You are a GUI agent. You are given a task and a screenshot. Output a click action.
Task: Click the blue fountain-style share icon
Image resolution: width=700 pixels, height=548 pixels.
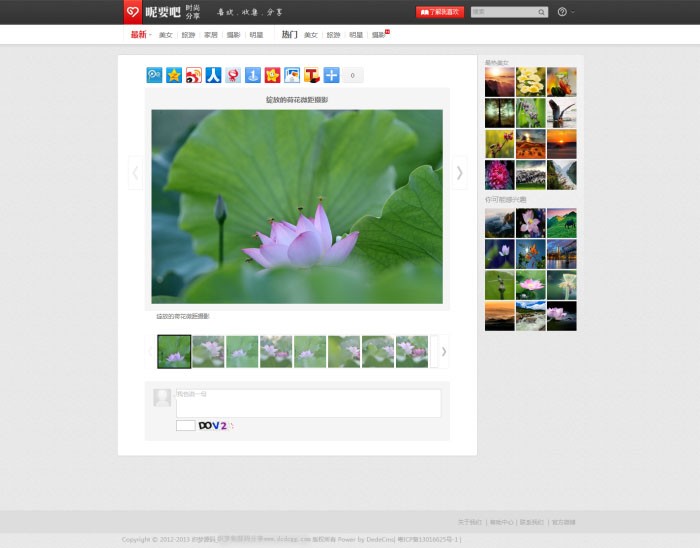(x=253, y=75)
